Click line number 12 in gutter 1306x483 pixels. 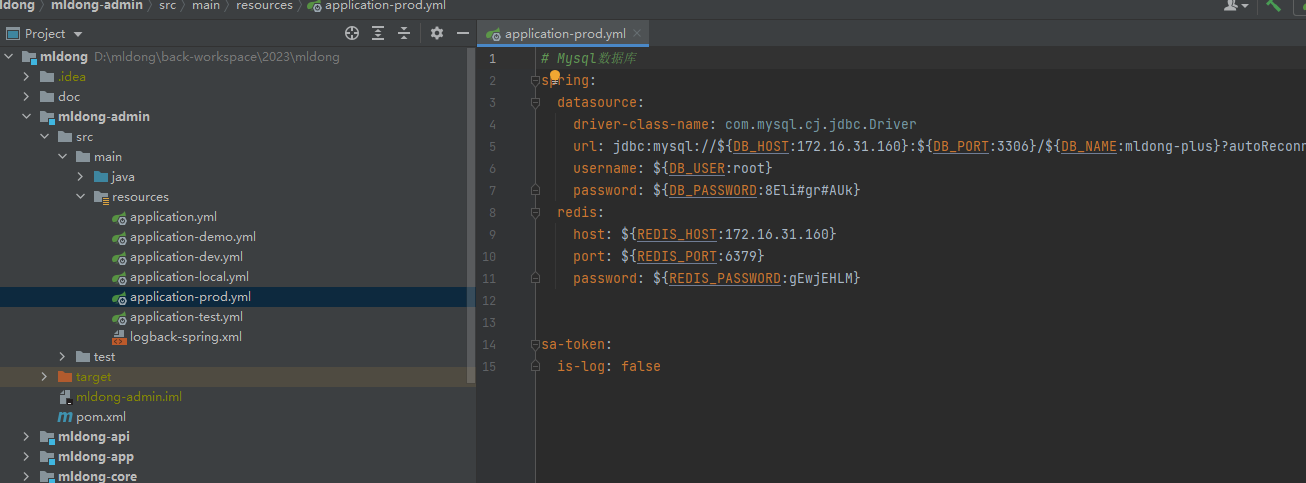pos(488,301)
